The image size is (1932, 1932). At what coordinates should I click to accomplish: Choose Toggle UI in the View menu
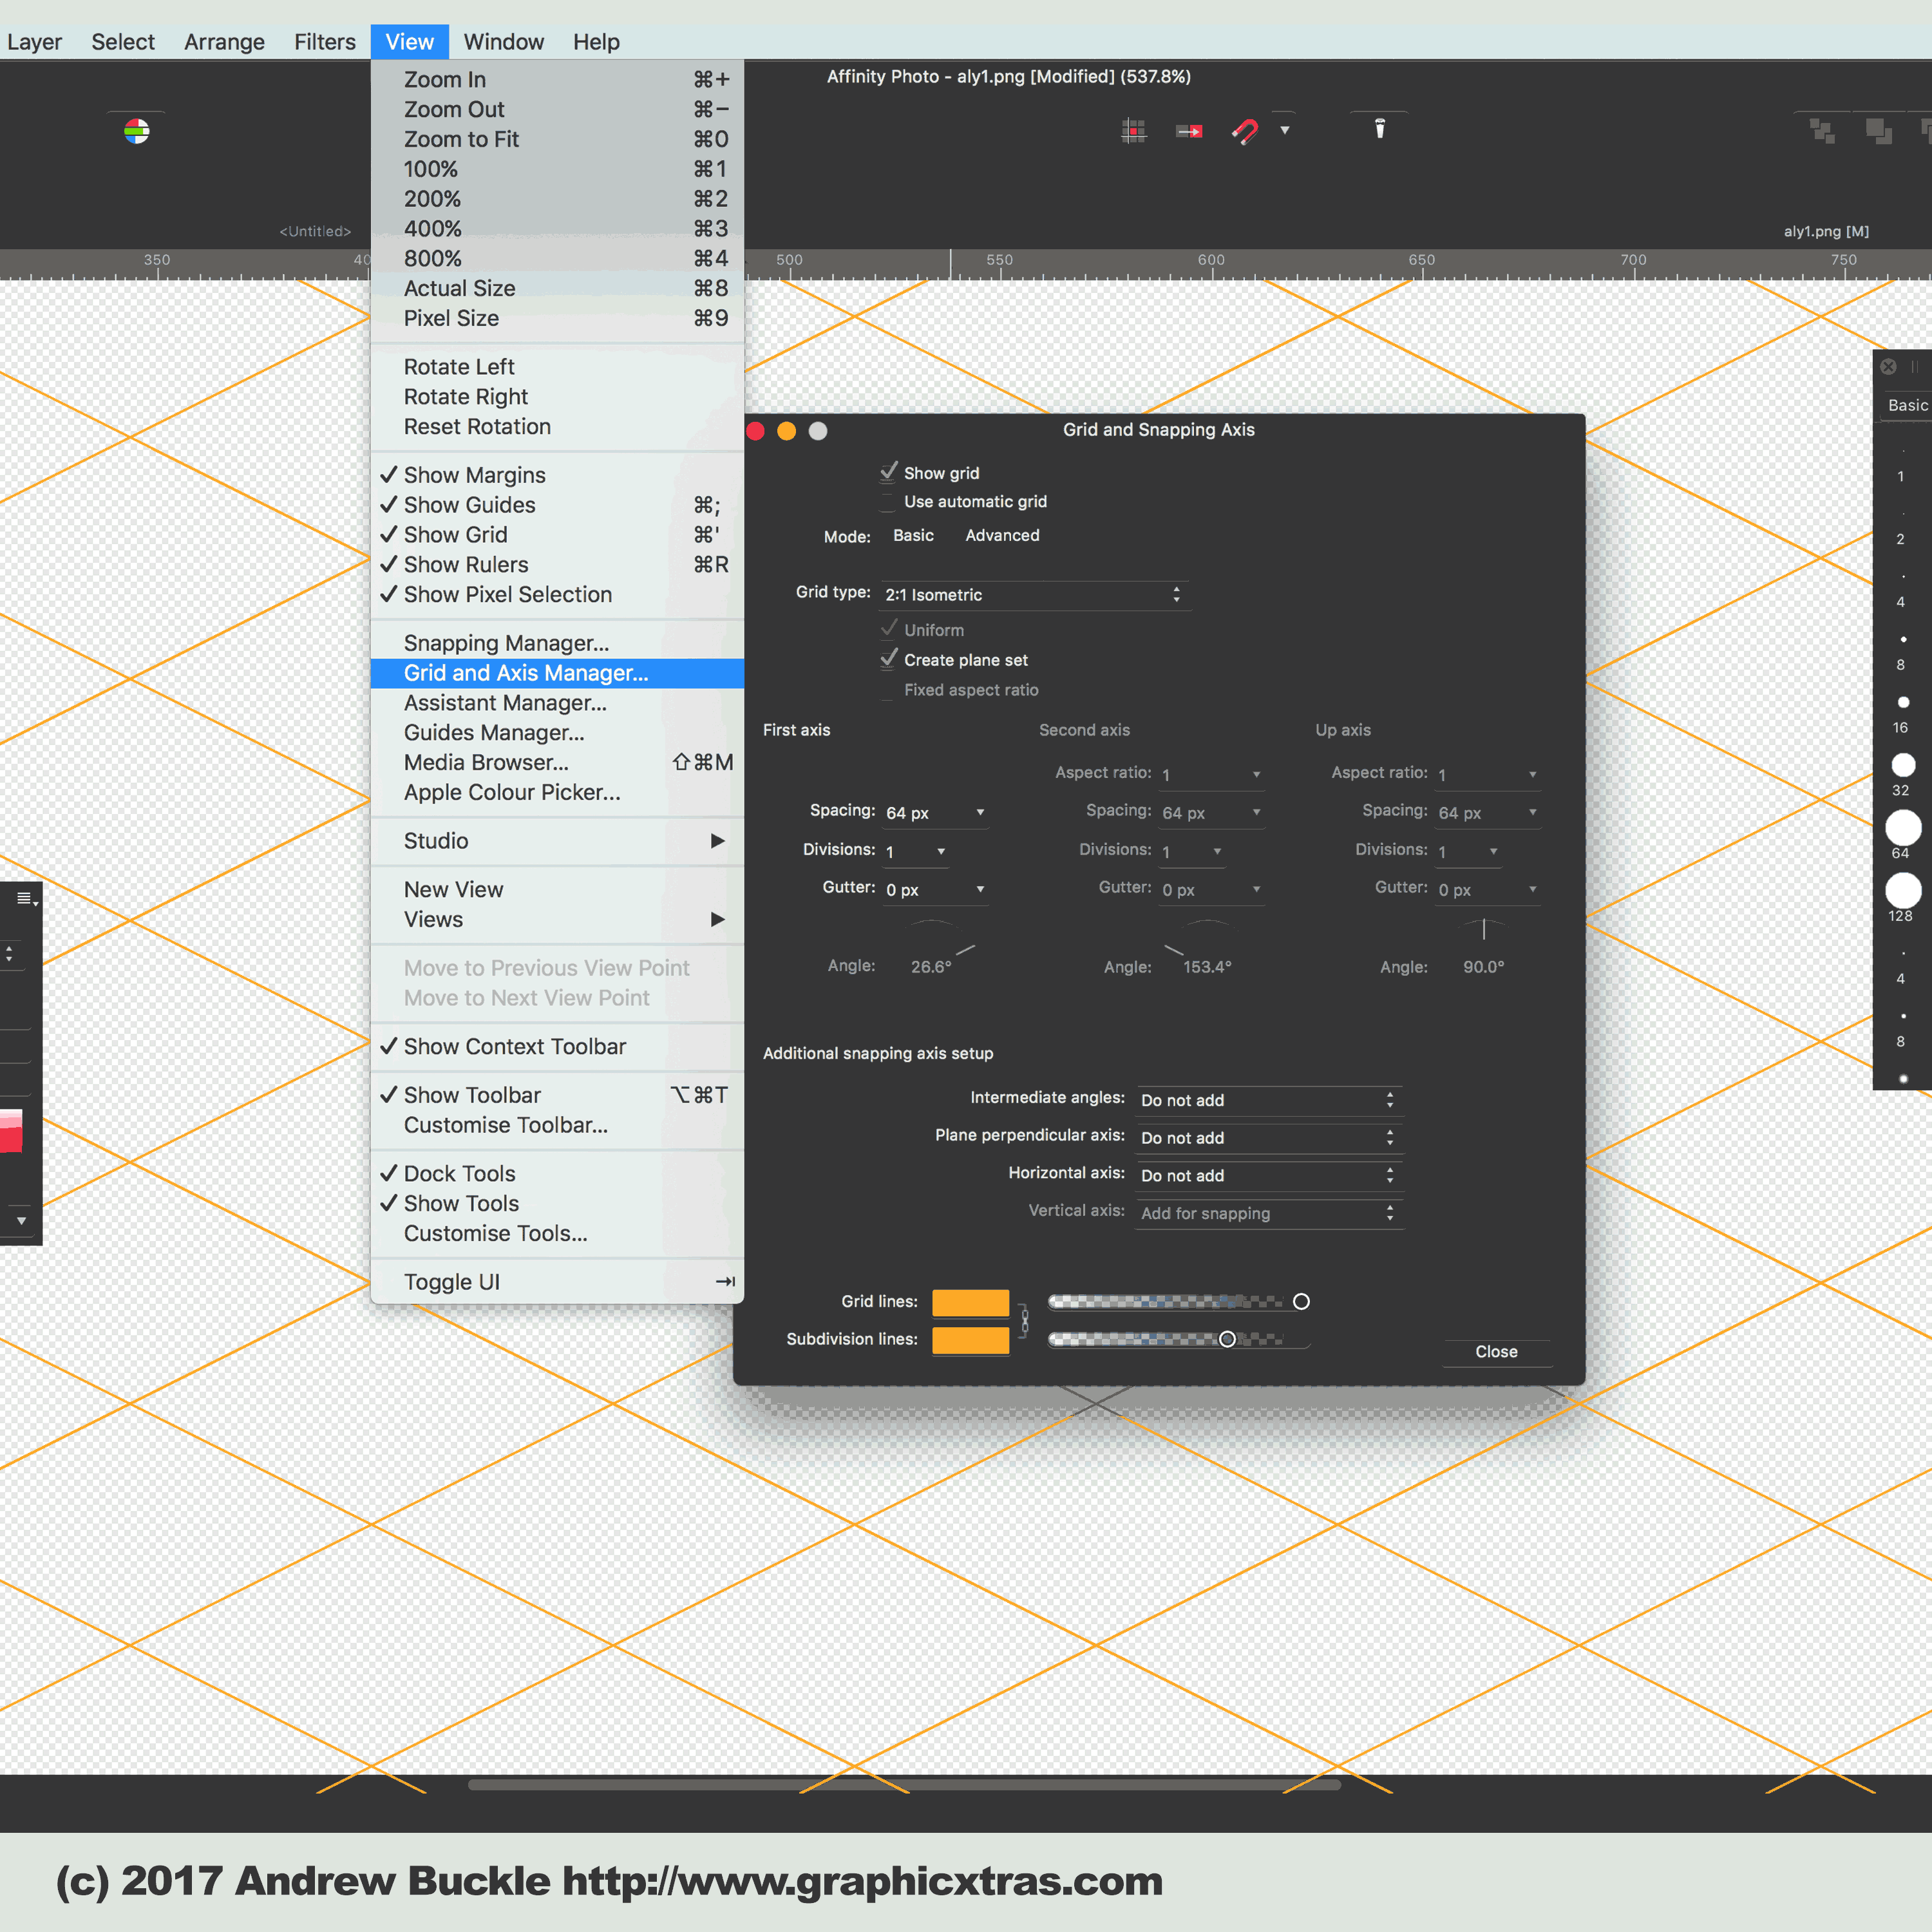[557, 1283]
